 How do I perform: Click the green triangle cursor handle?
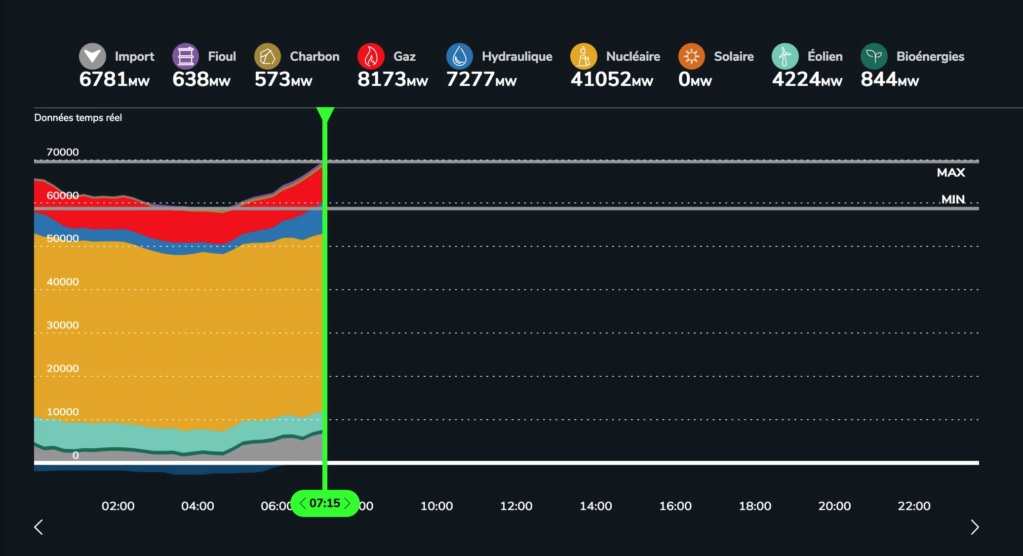coord(325,115)
